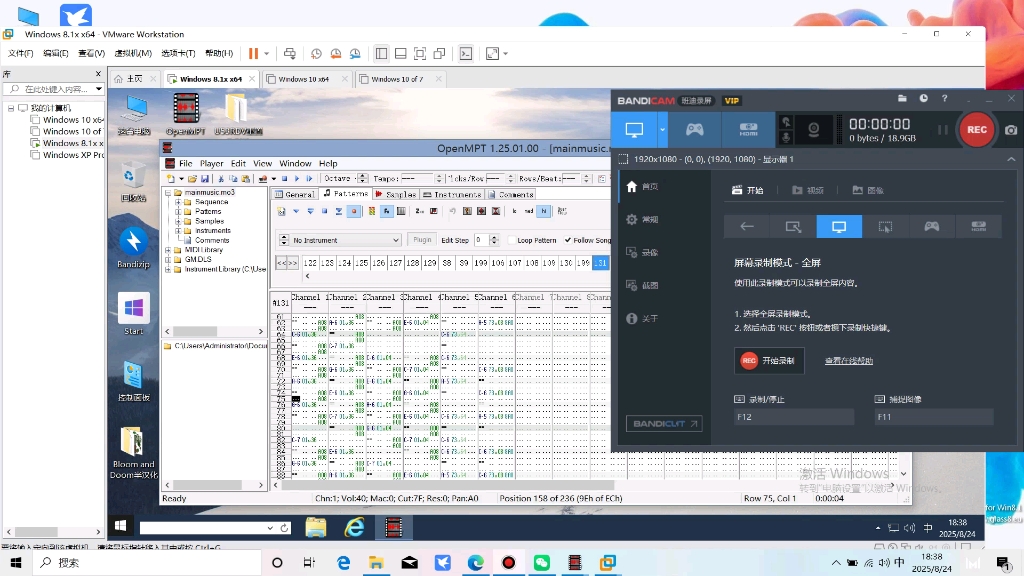Click the Edit Step value field
This screenshot has height=576, width=1024.
pyautogui.click(x=481, y=240)
